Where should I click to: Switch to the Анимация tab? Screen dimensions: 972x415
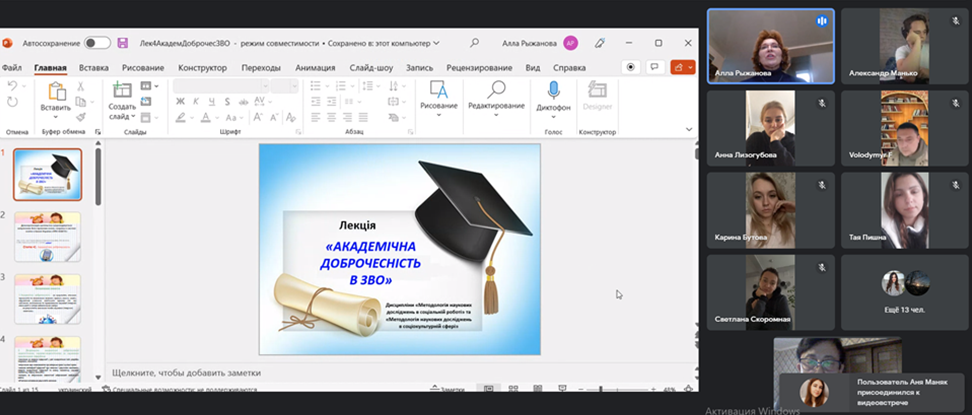(x=315, y=68)
